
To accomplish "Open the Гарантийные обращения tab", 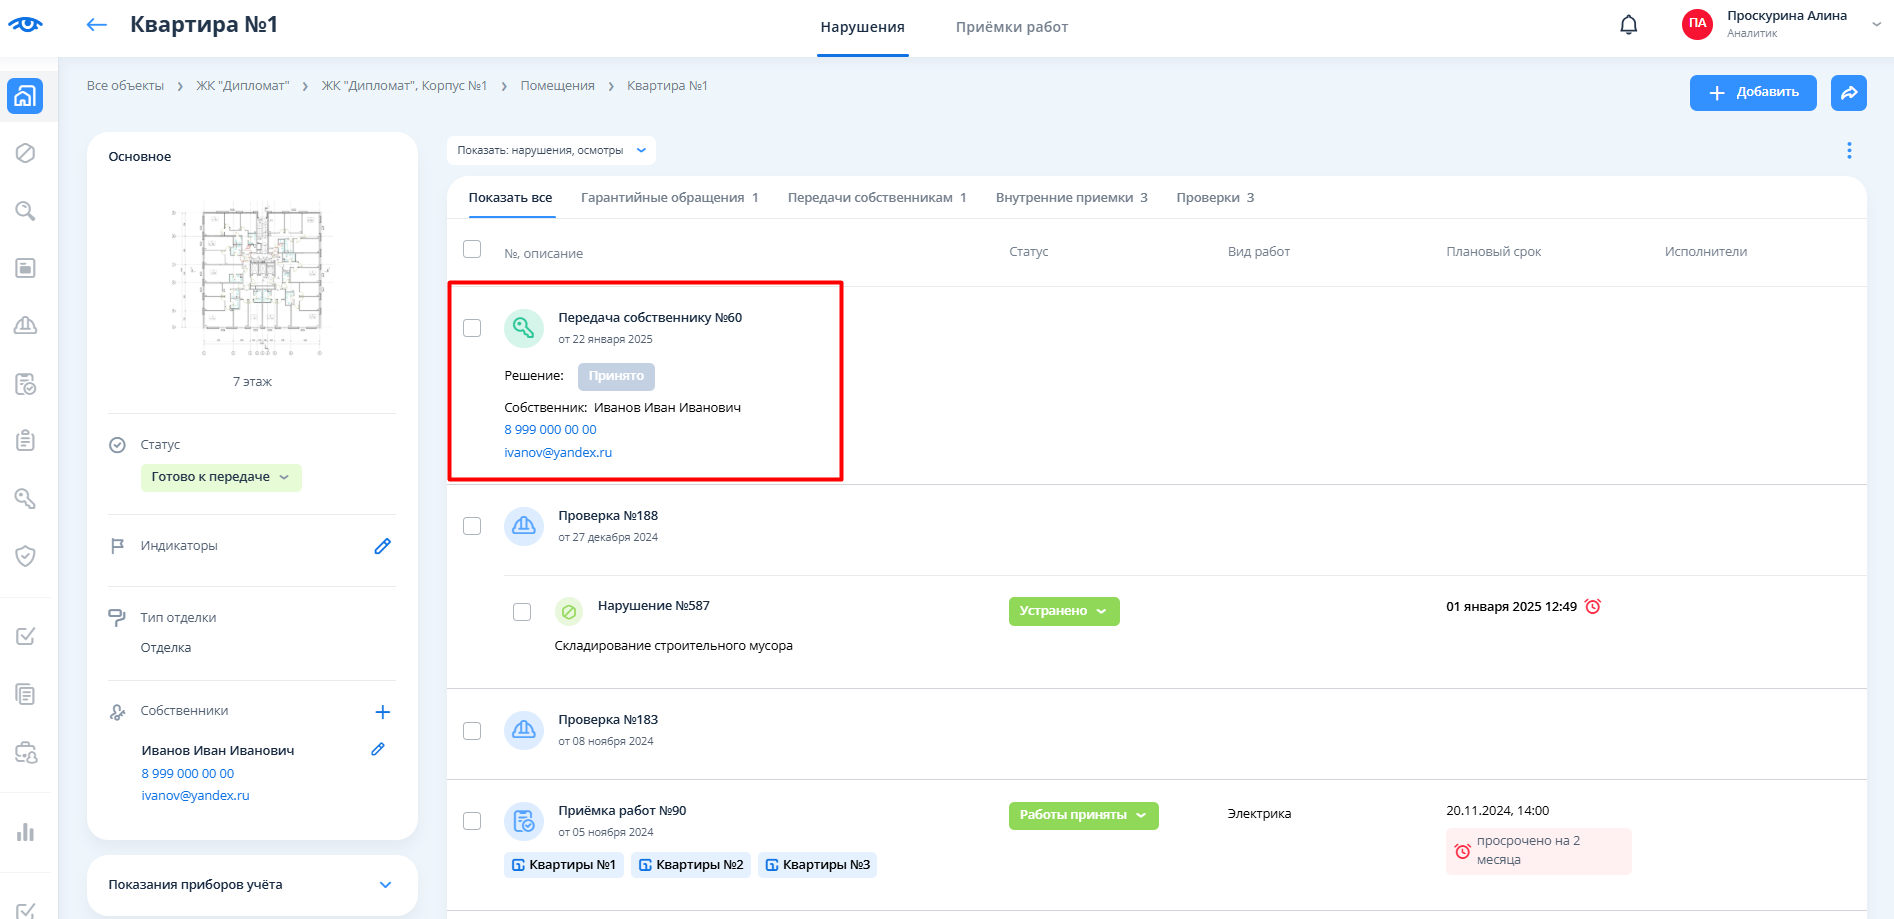I will click(669, 198).
